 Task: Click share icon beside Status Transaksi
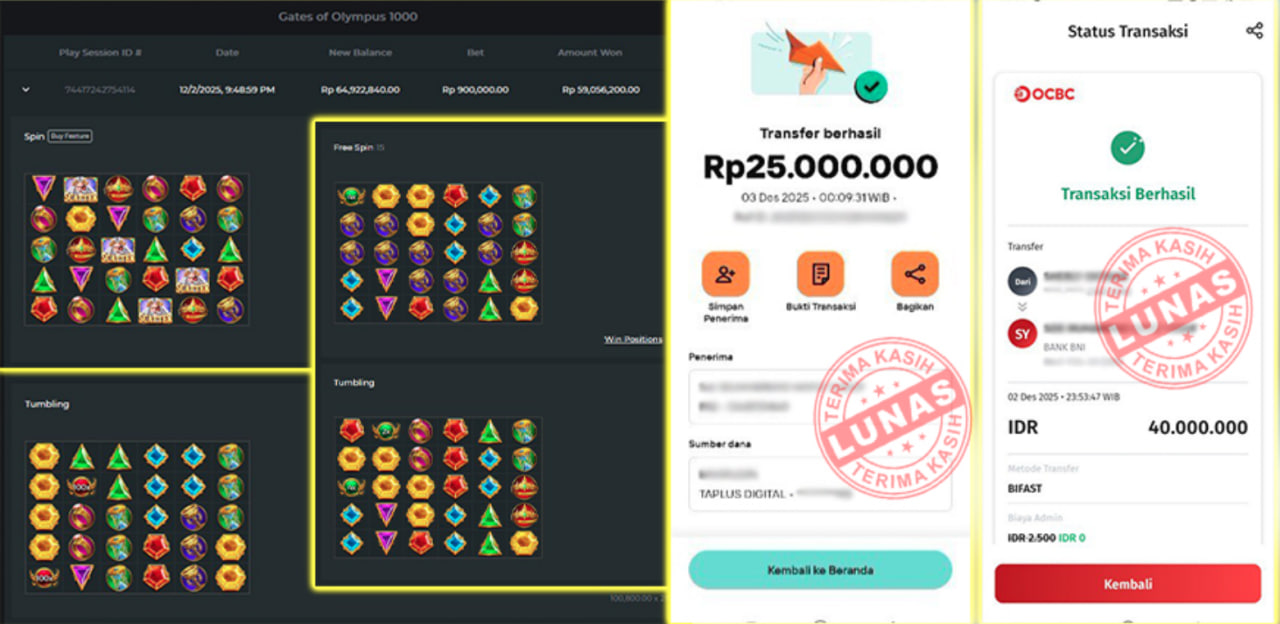click(1254, 31)
